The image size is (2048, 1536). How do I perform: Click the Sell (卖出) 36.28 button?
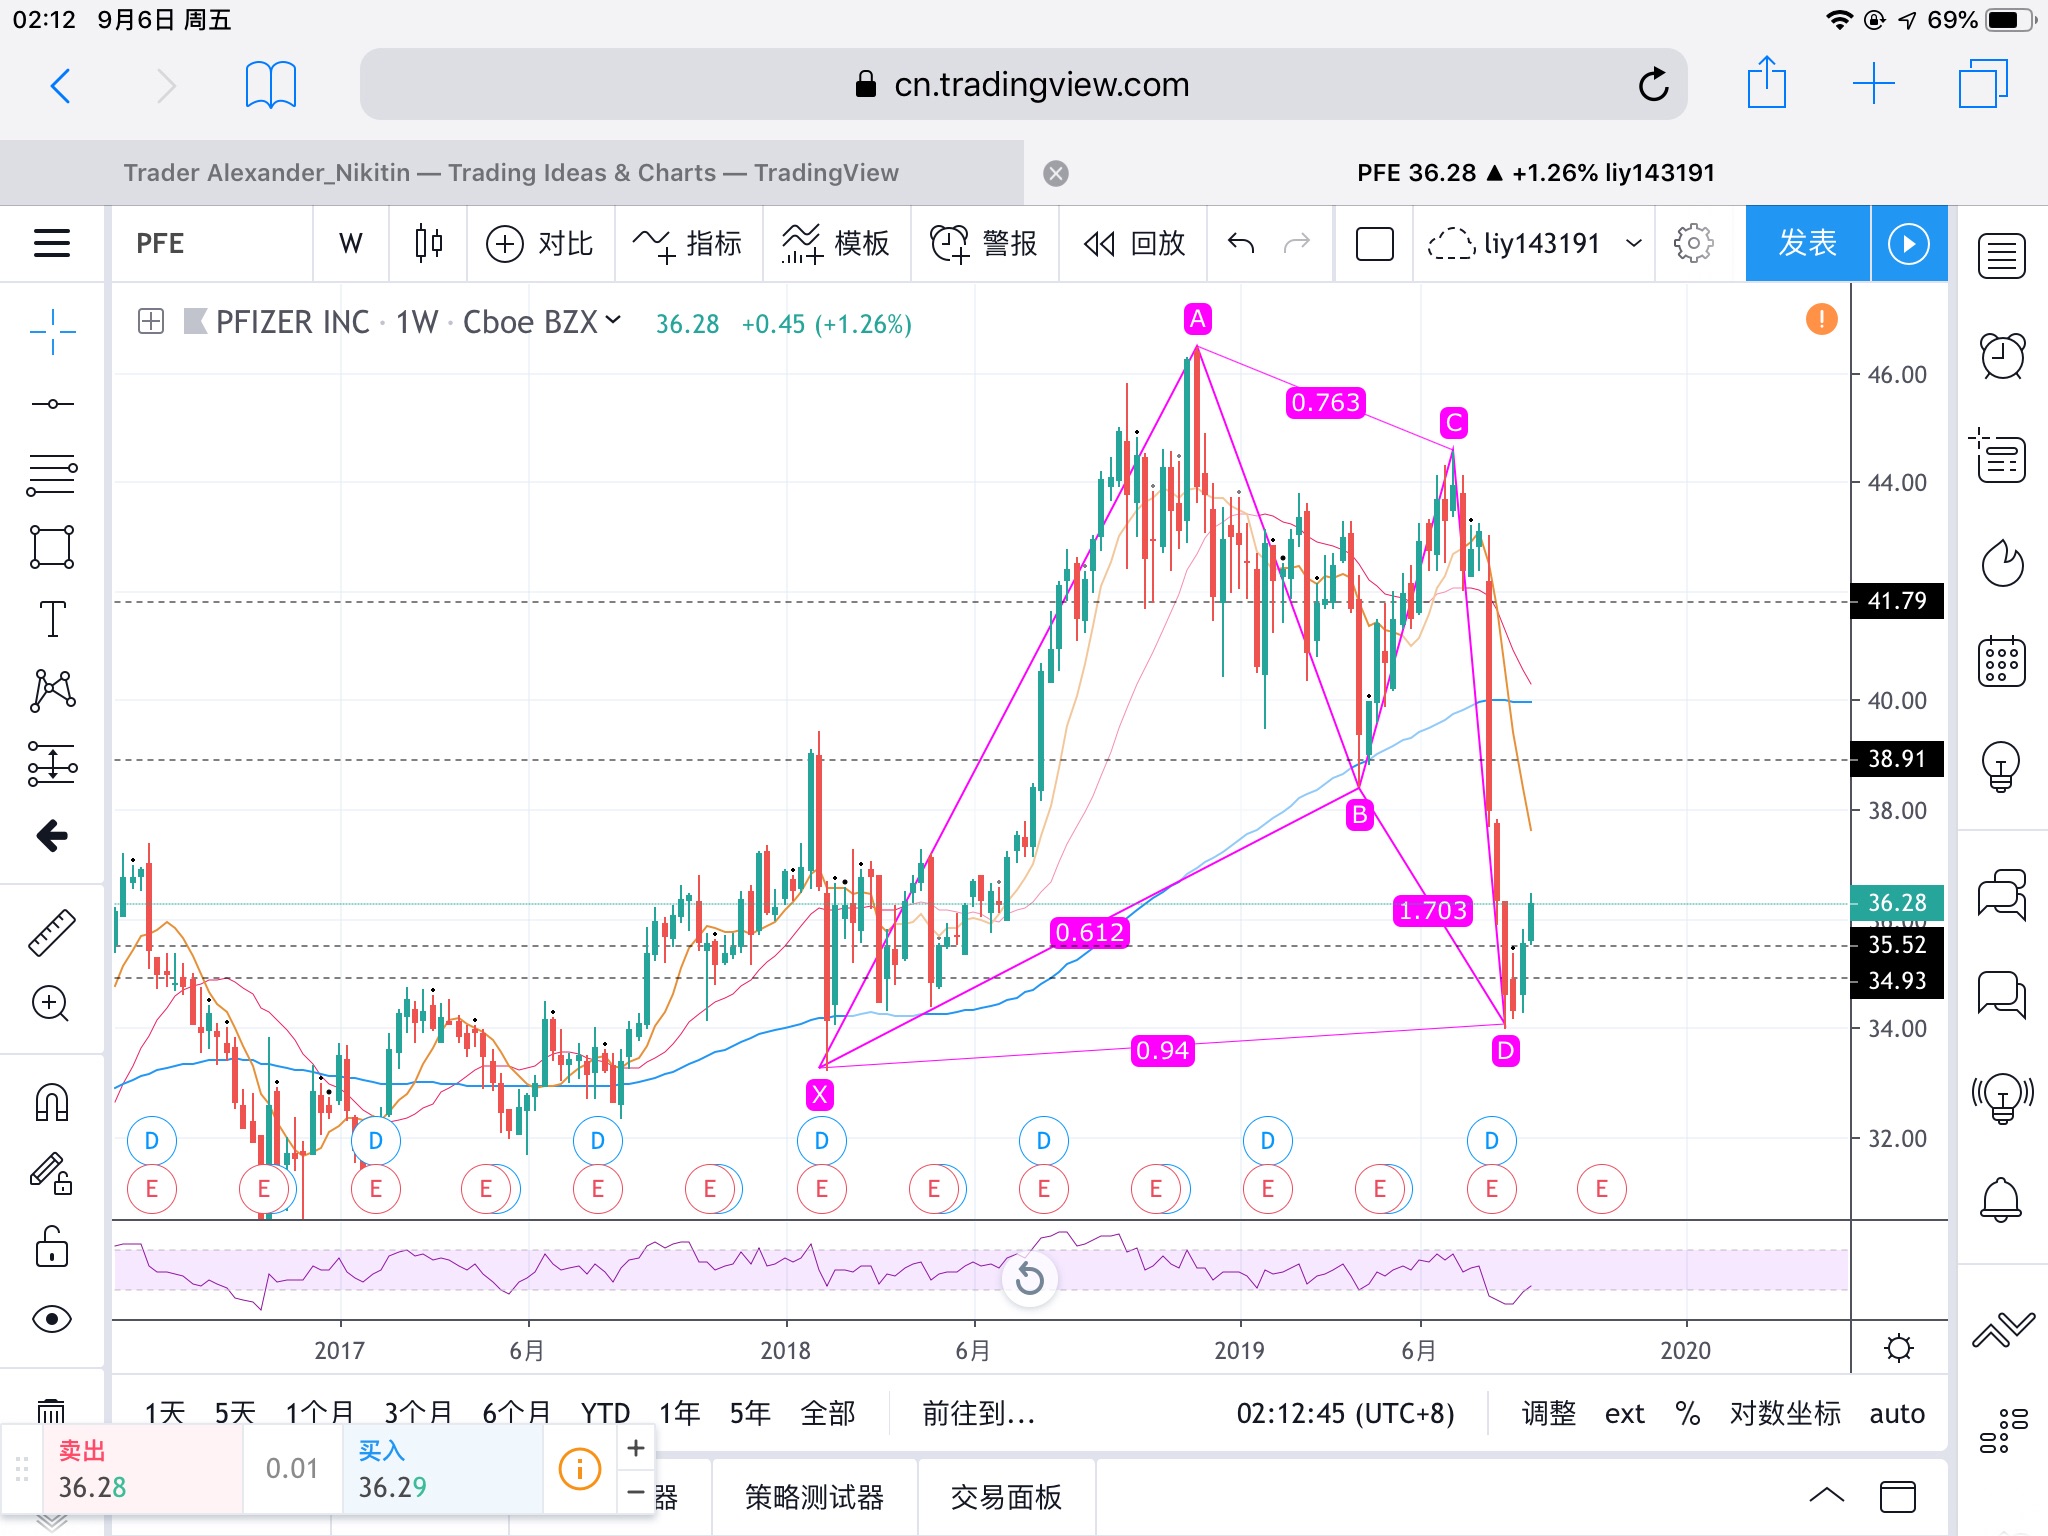[142, 1469]
